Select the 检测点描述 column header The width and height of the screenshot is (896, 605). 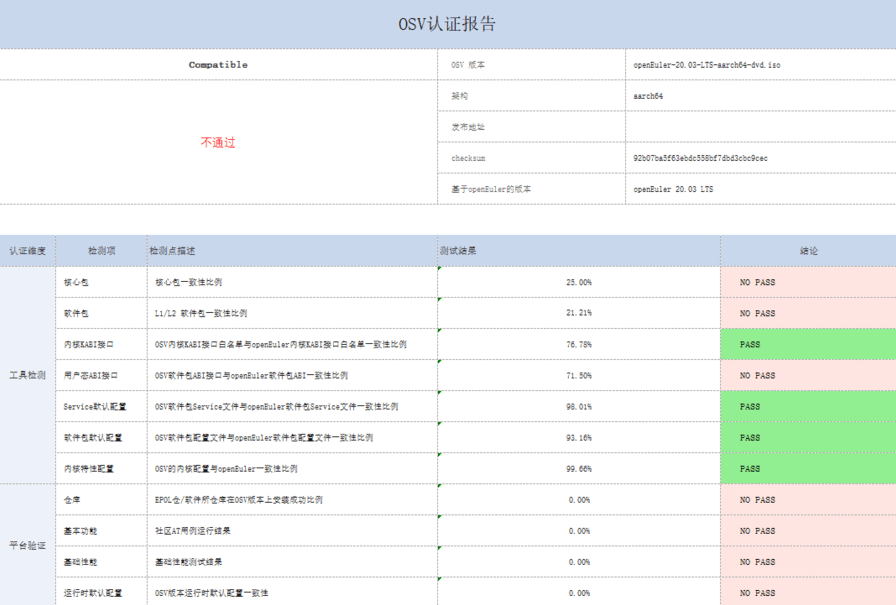point(290,251)
